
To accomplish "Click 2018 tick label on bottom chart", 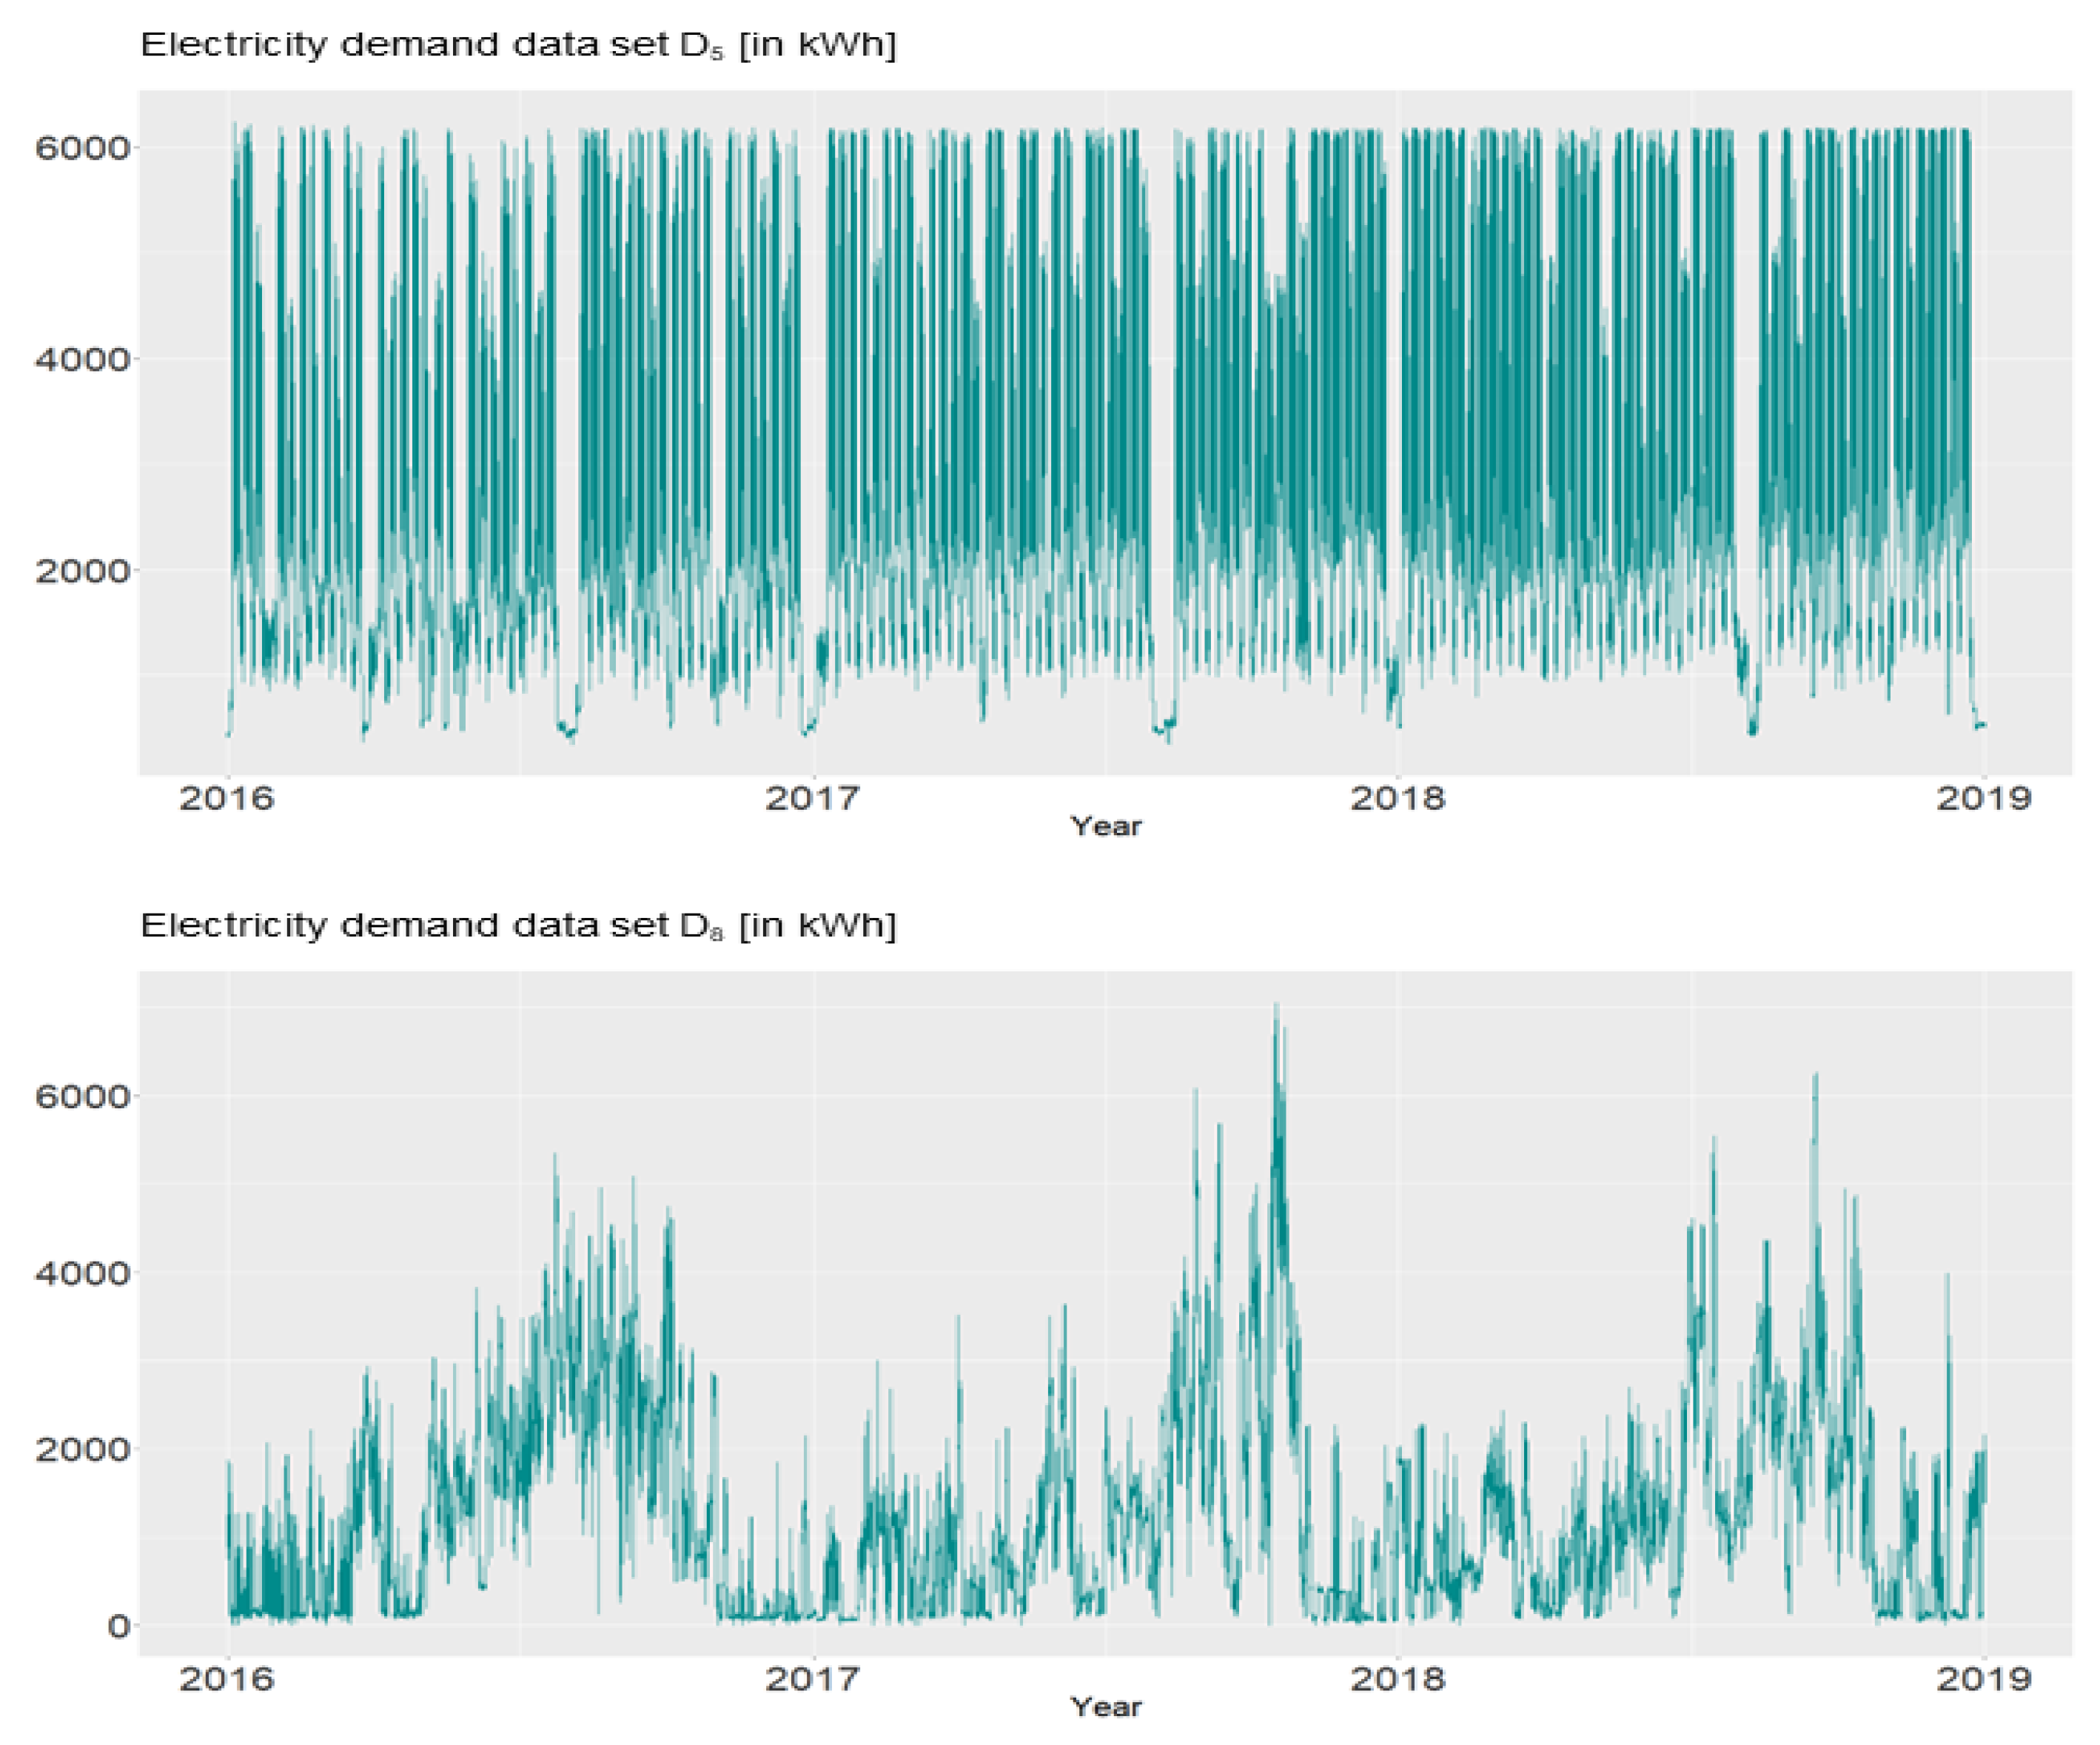I will [x=1398, y=1679].
